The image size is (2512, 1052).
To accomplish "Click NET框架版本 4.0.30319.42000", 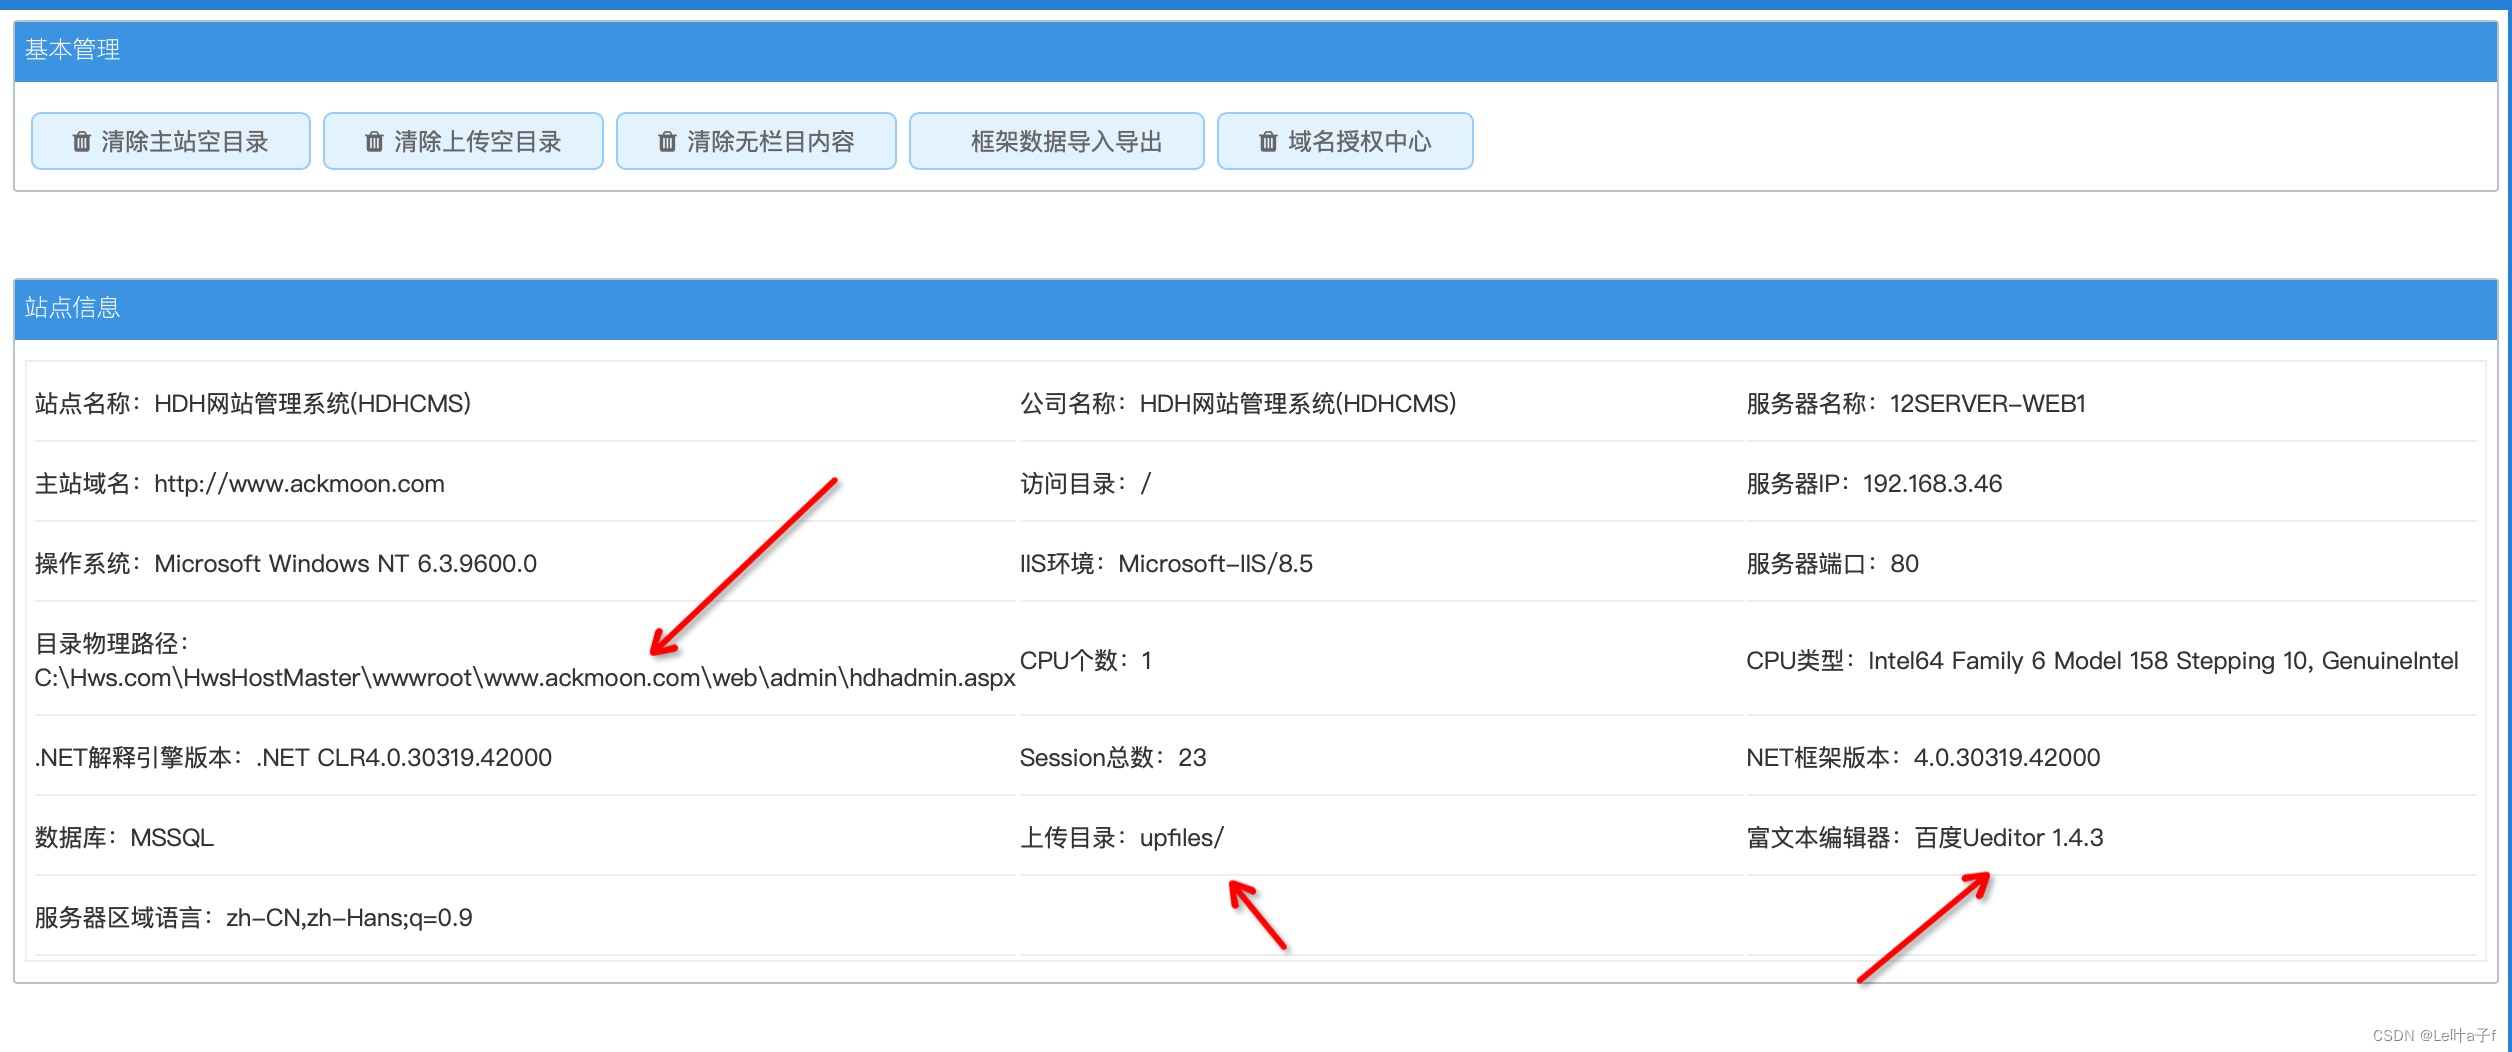I will (x=2006, y=758).
